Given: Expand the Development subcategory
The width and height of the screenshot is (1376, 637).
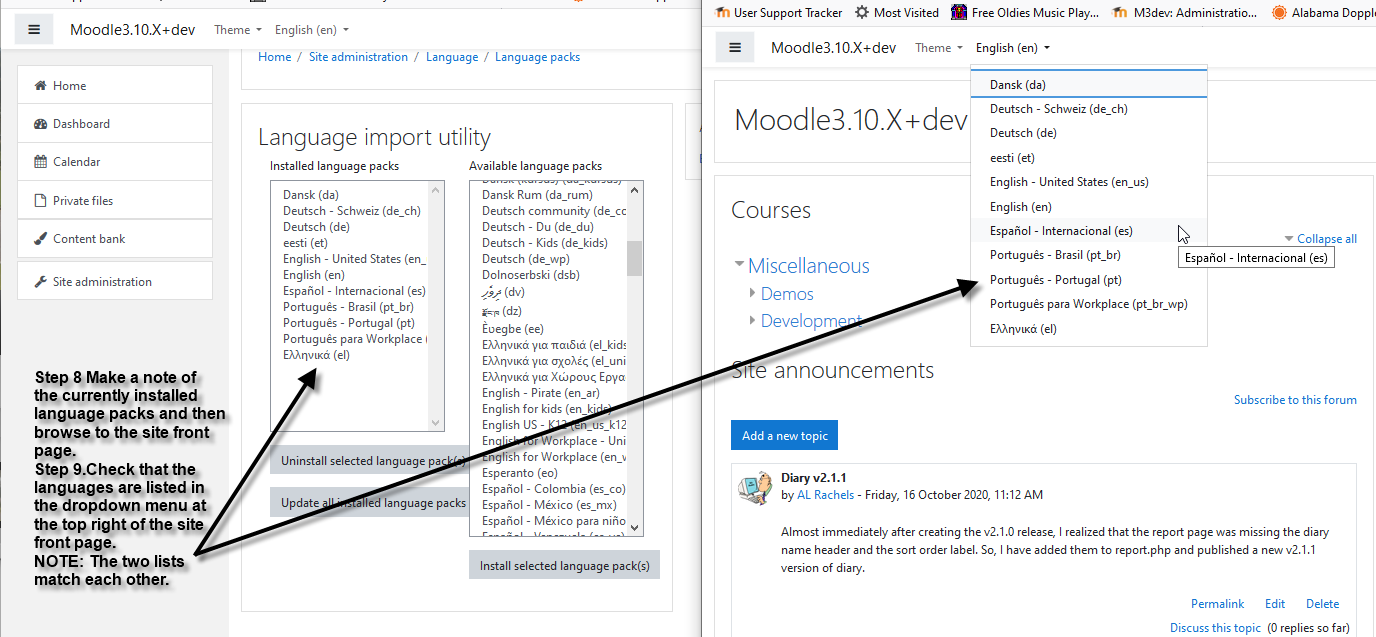Looking at the screenshot, I should [x=752, y=321].
